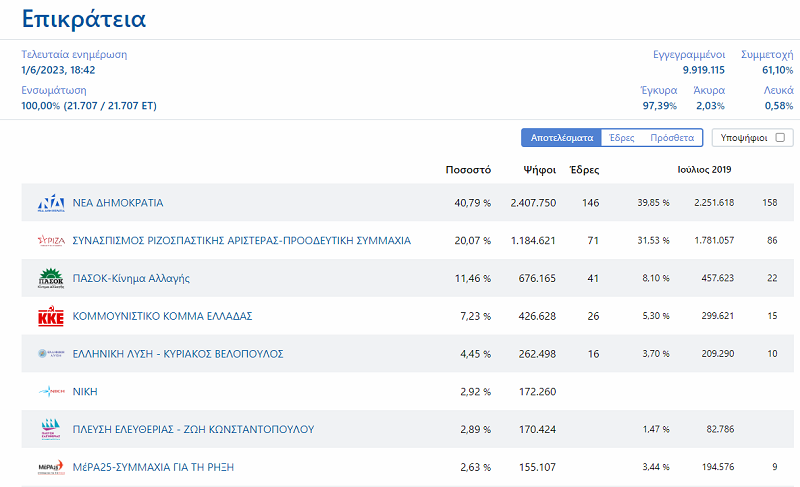Click Πλεύση Ελευθερίας 2019 votes 82.786
Image resolution: width=800 pixels, height=487 pixels.
(x=720, y=429)
